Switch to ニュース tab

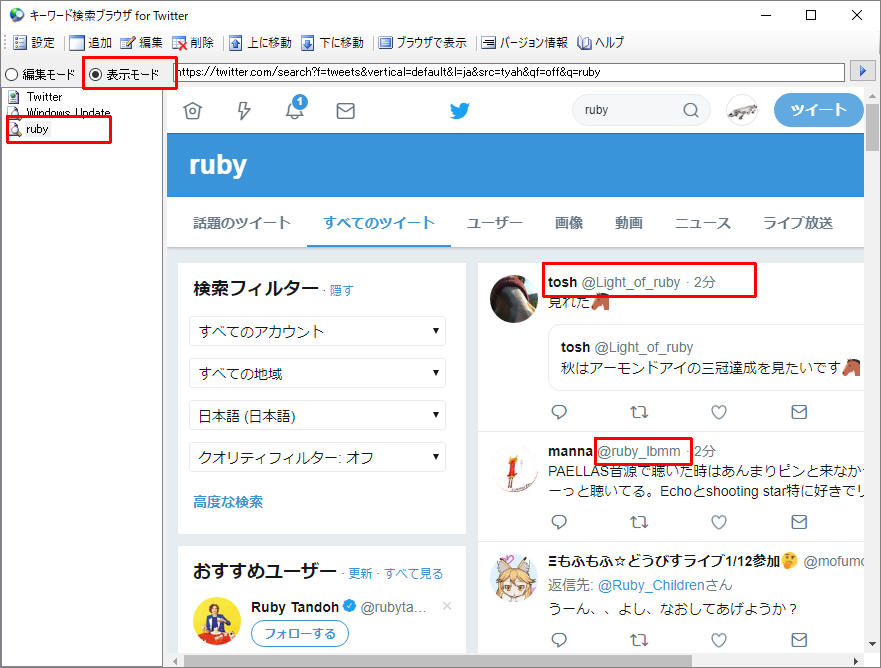point(702,223)
